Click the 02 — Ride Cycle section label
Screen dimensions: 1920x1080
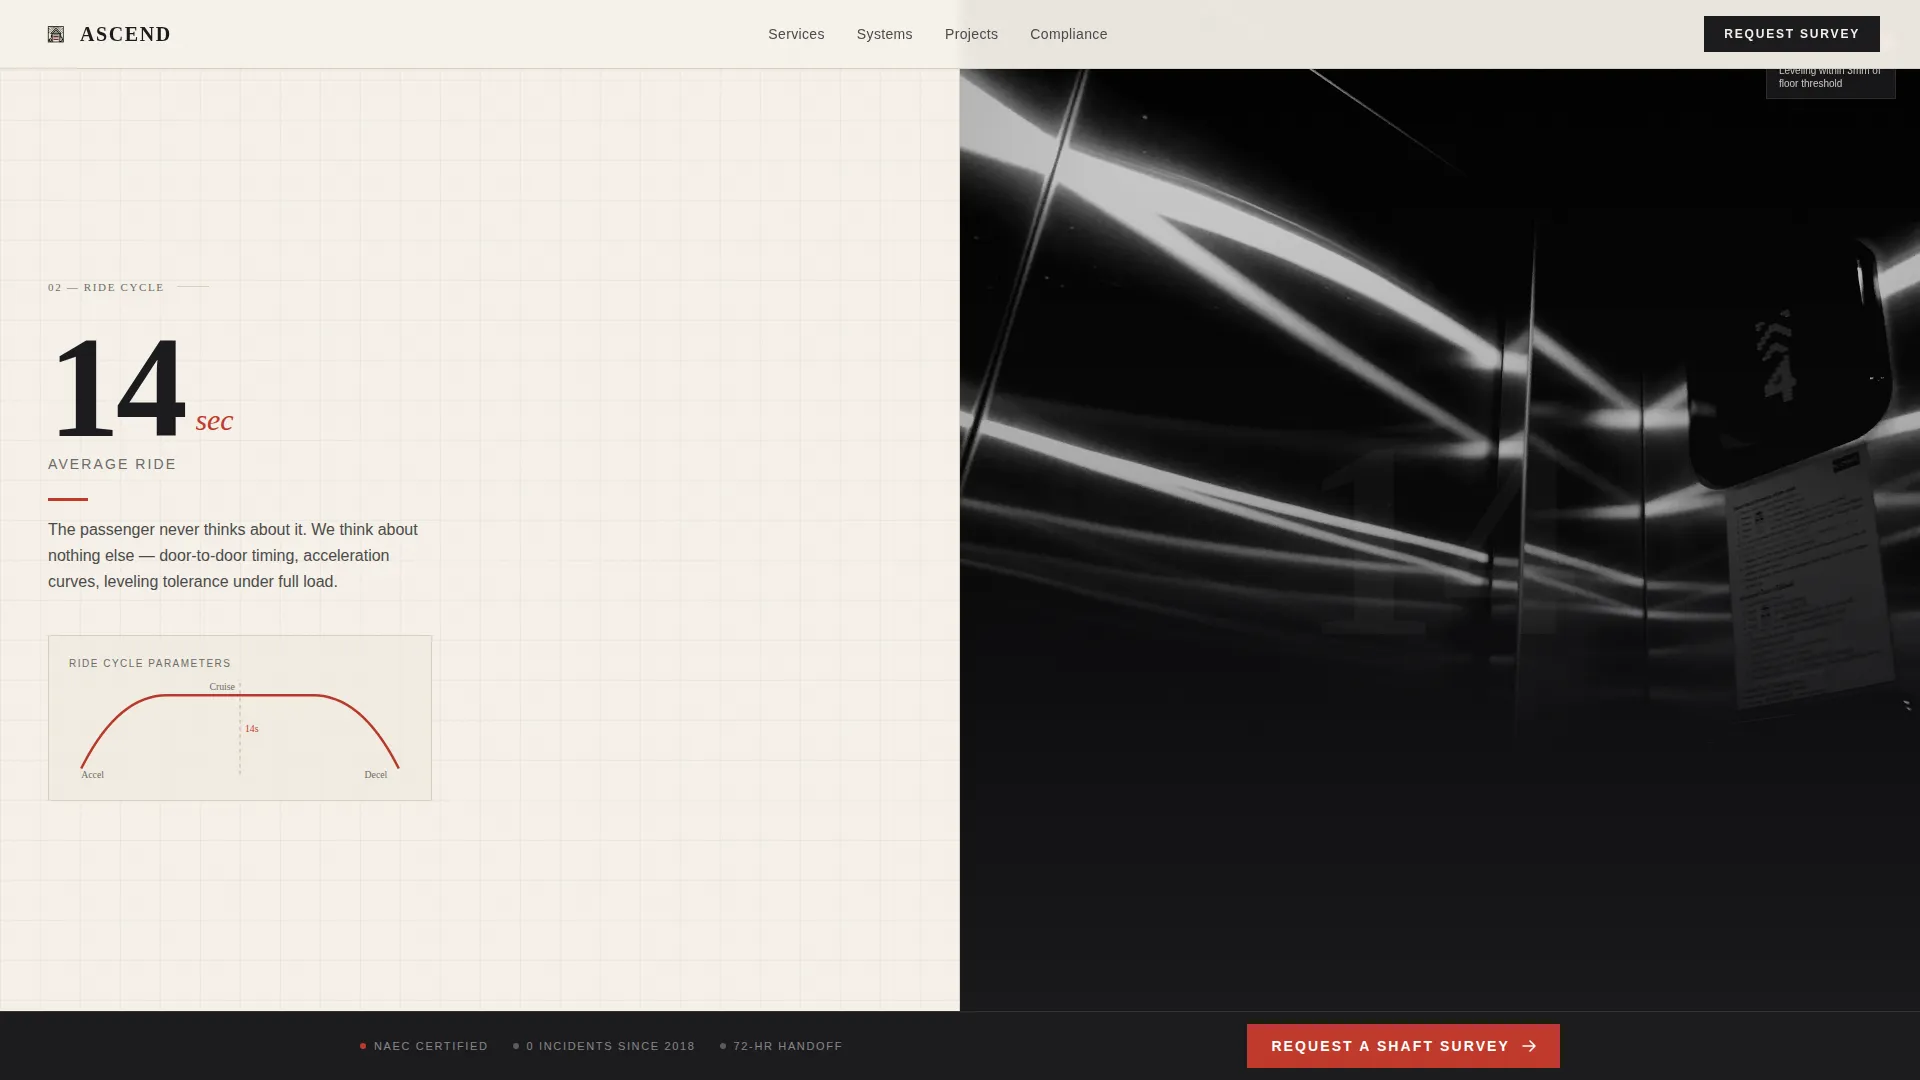pos(106,287)
